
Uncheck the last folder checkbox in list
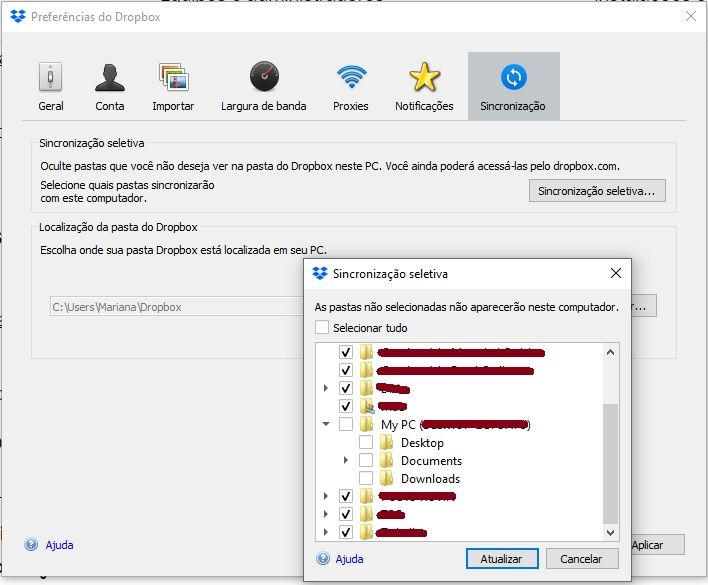[346, 532]
